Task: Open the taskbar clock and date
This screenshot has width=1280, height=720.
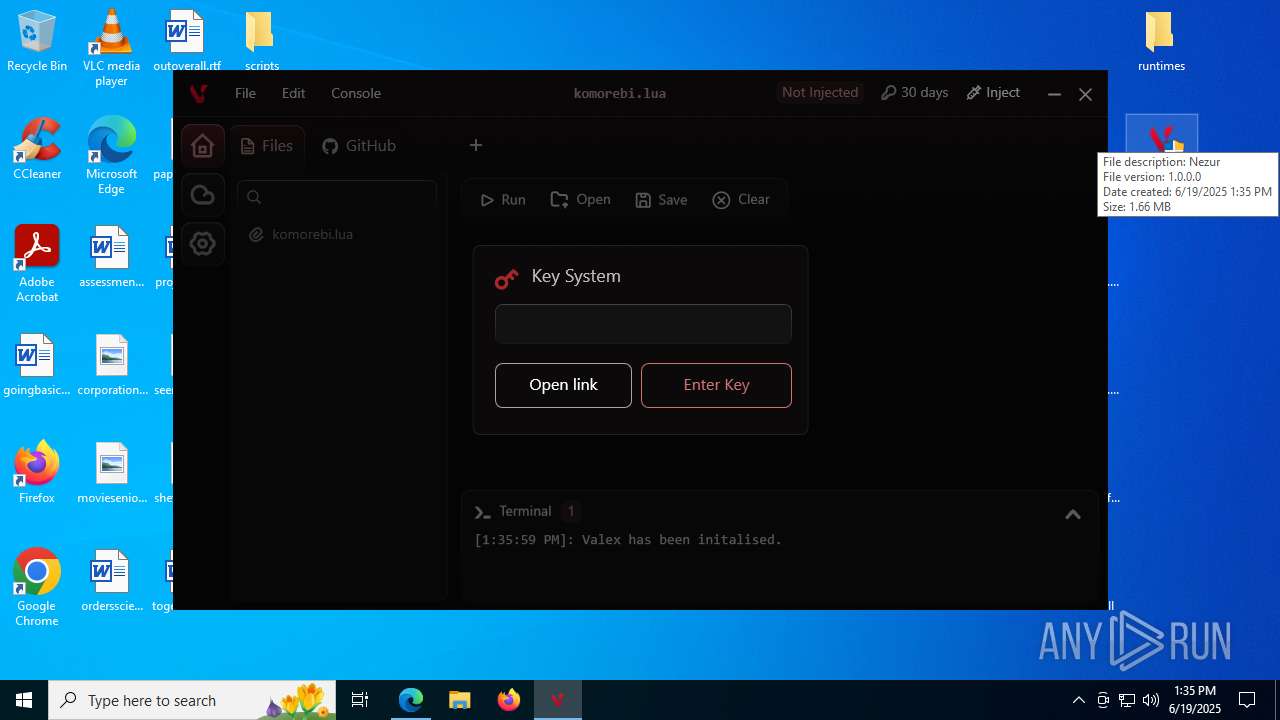Action: [x=1195, y=700]
